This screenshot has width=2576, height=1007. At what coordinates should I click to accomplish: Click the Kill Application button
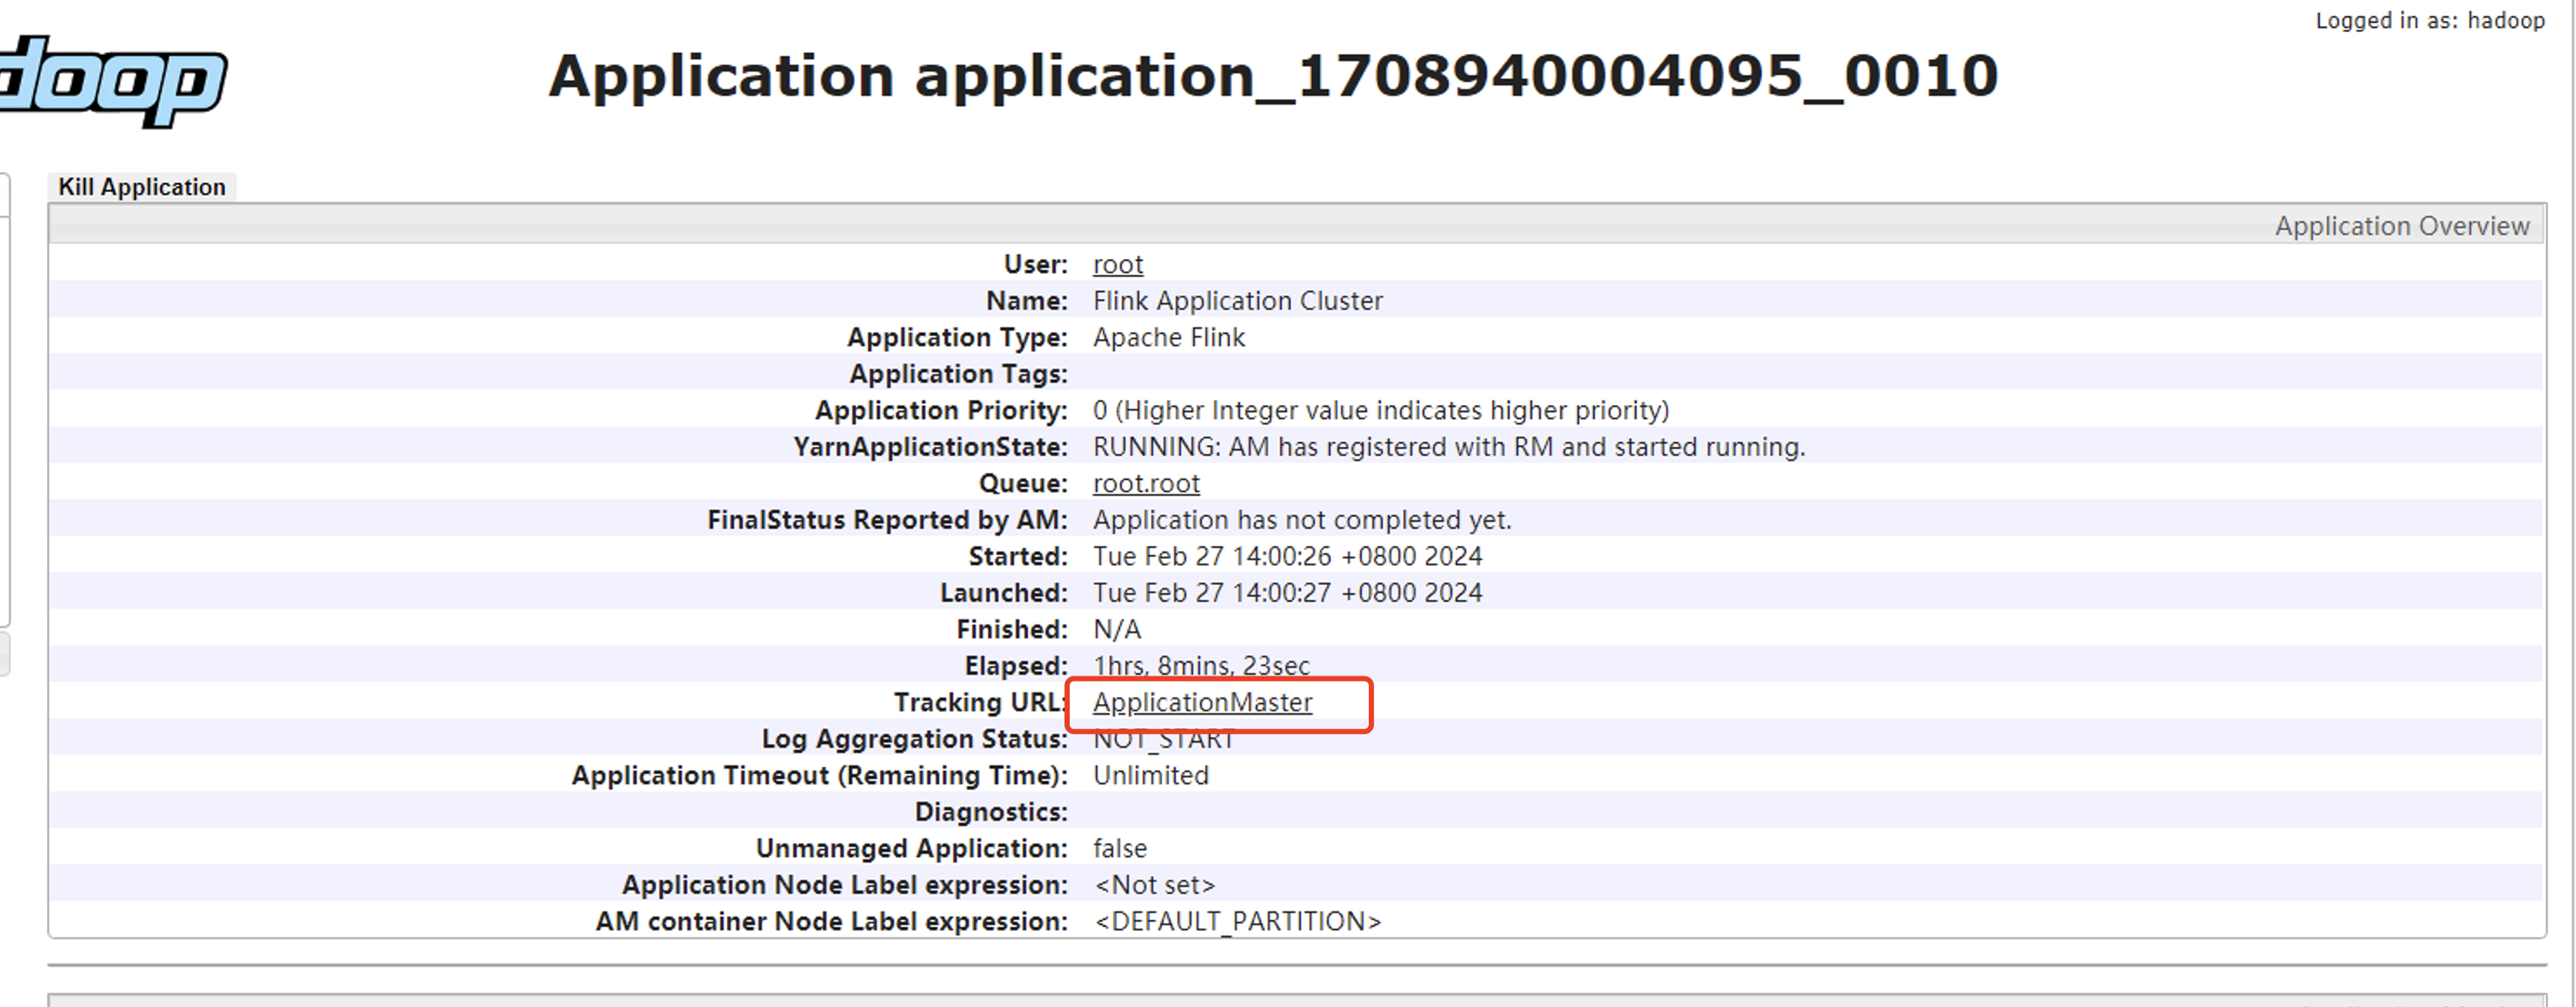pyautogui.click(x=142, y=187)
